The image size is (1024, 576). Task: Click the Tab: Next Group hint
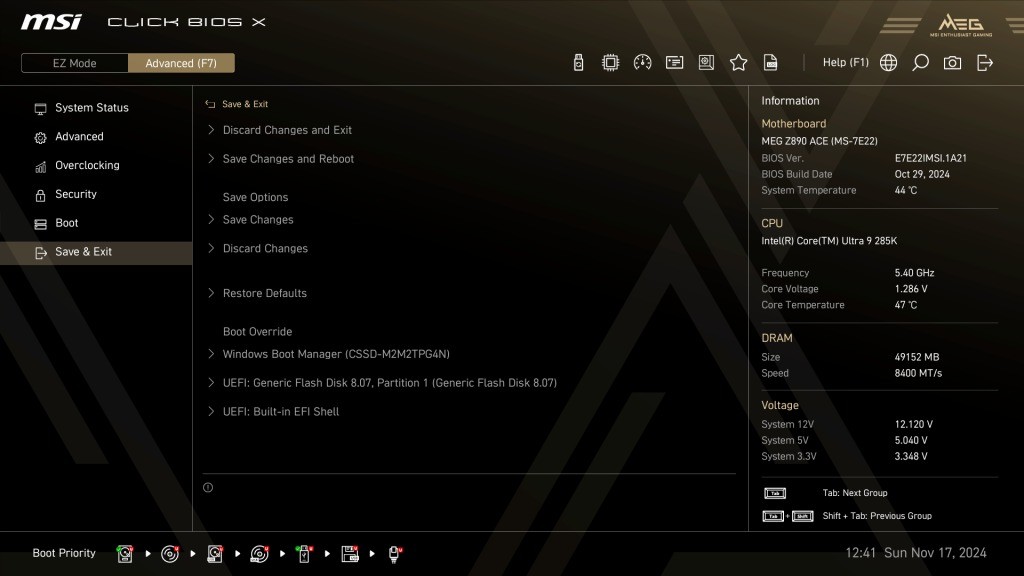(x=854, y=493)
